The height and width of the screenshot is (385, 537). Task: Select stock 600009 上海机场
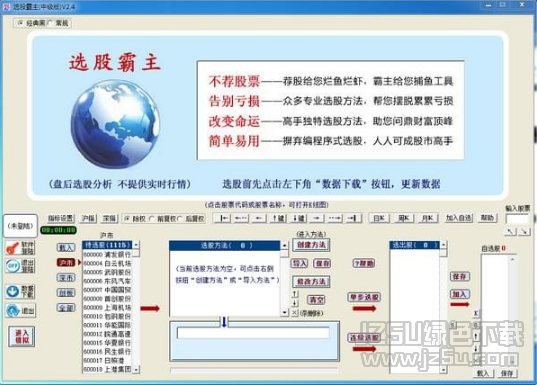point(107,307)
